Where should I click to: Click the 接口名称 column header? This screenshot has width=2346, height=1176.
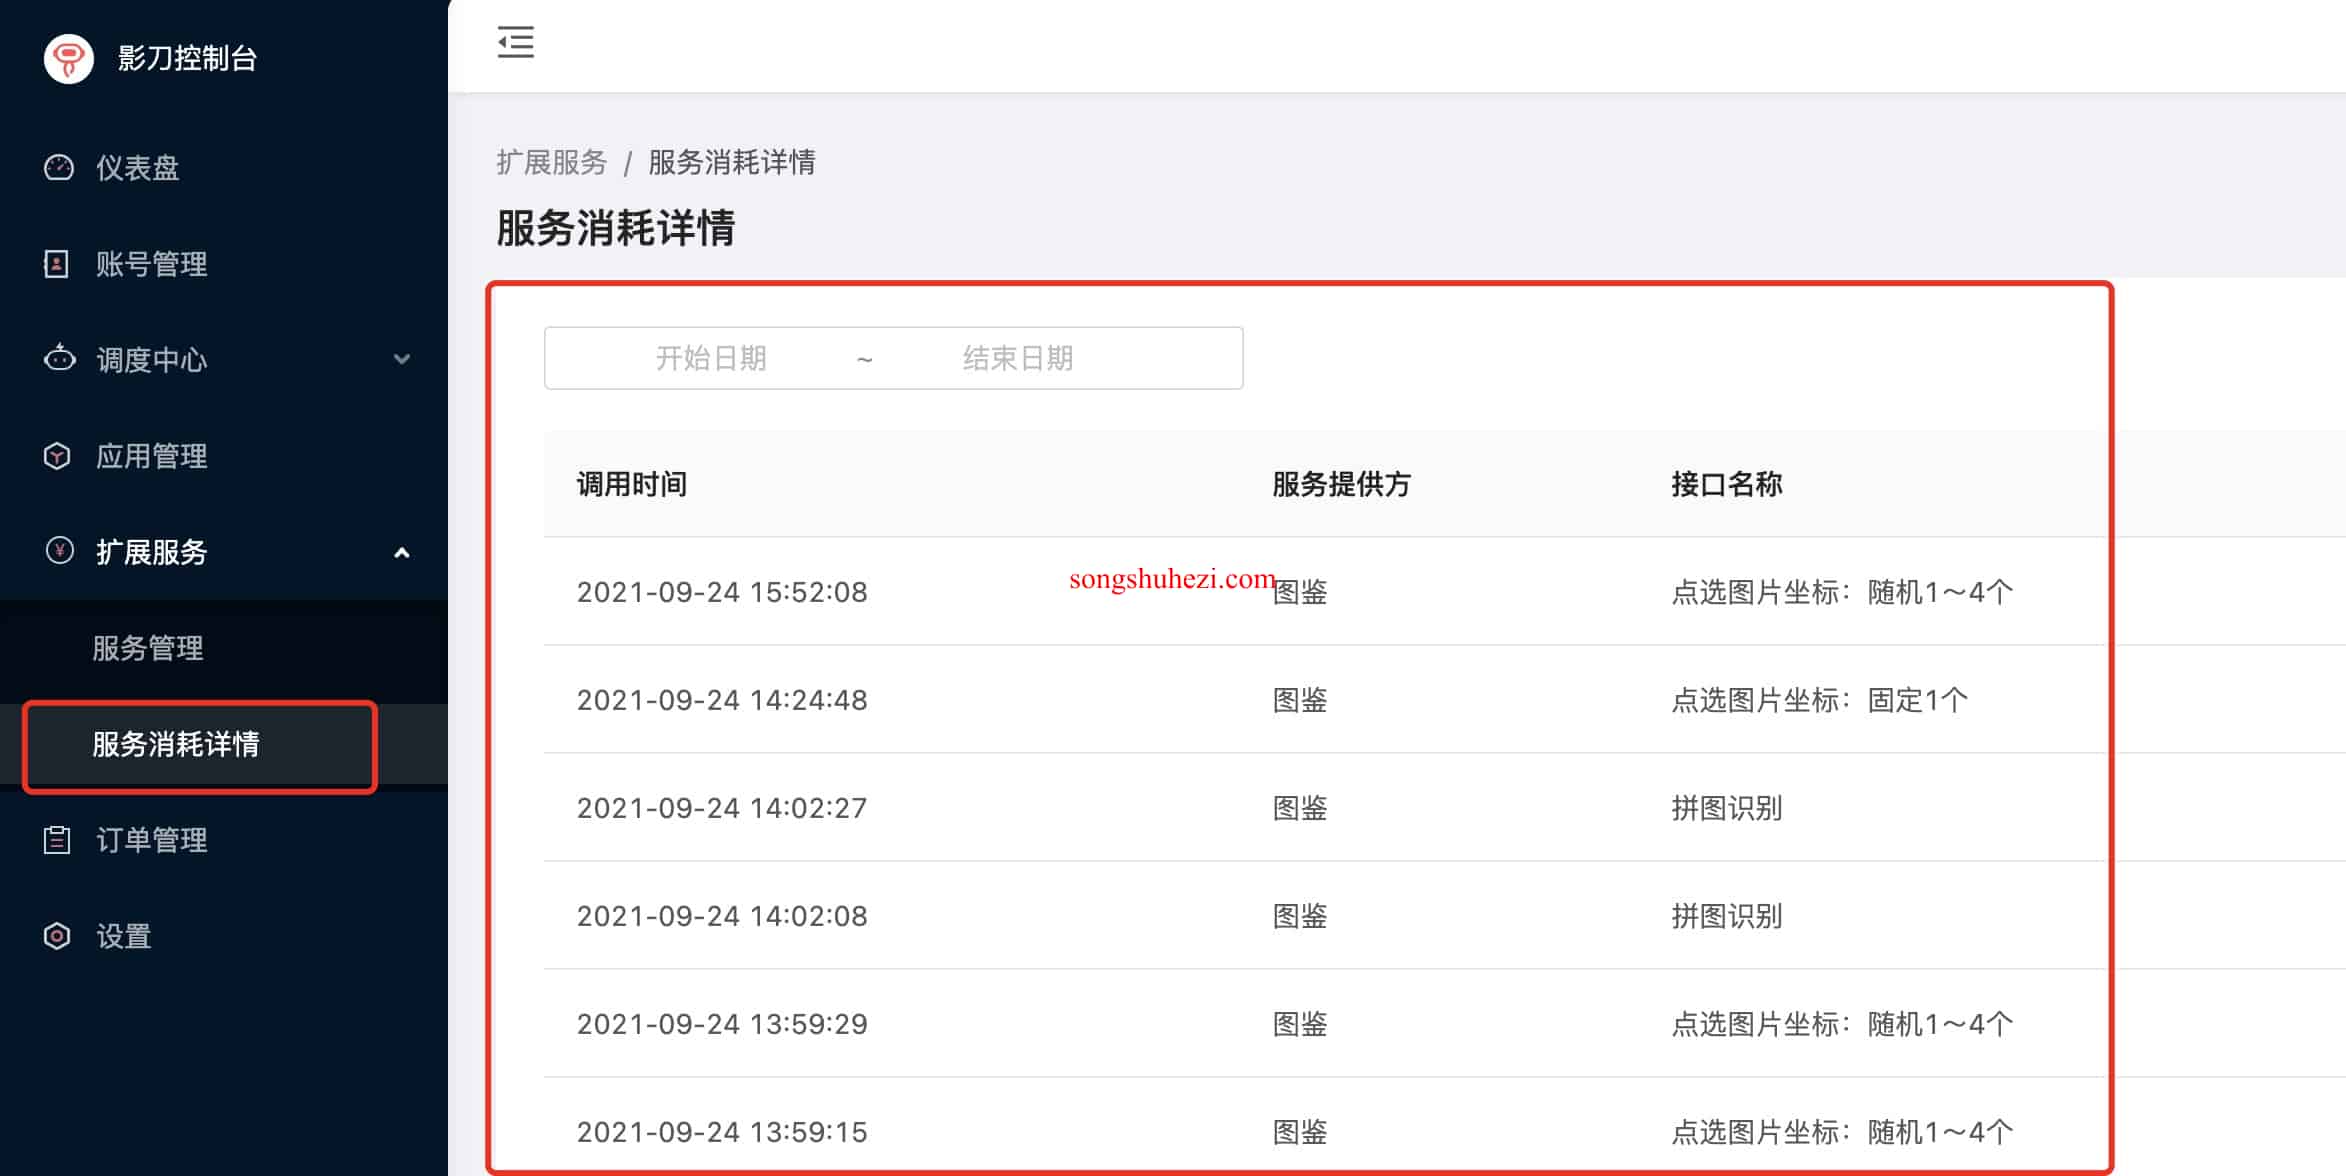coord(1727,484)
